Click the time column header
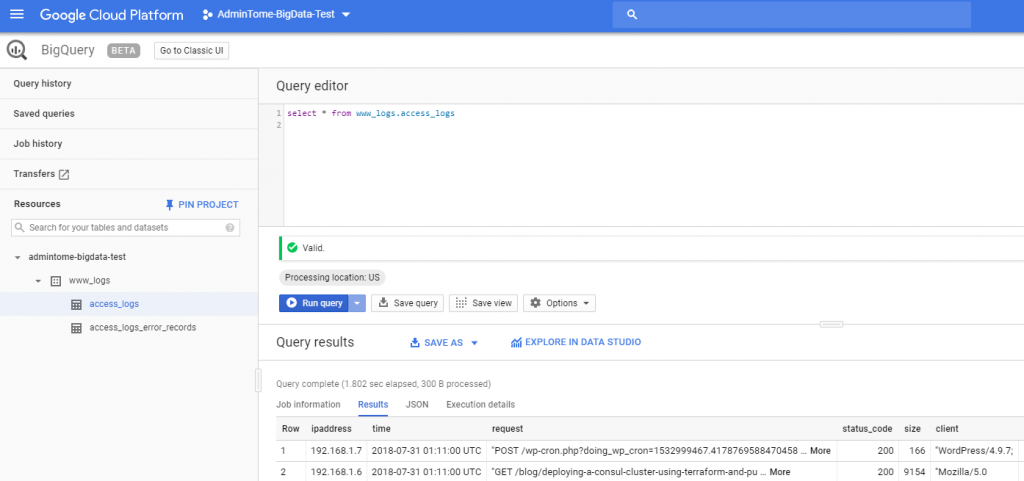Screen dimensions: 1024x481 click(381, 429)
